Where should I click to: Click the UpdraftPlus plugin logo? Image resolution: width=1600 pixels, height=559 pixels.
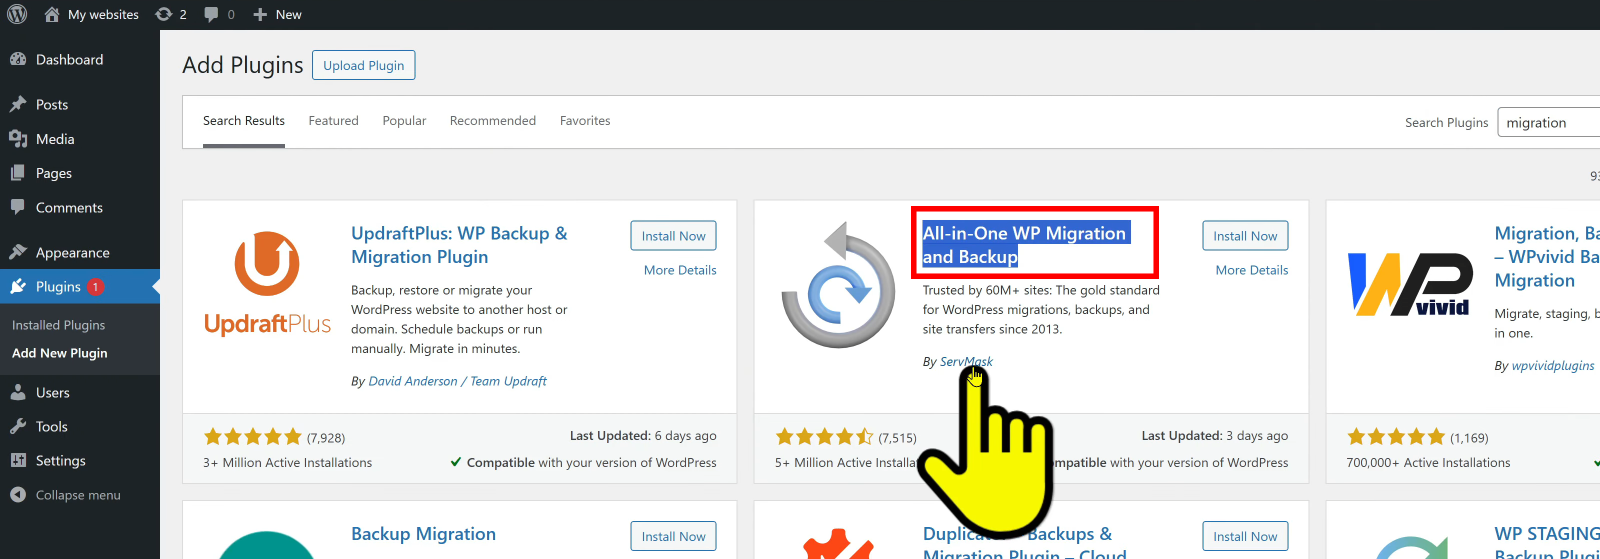click(267, 284)
